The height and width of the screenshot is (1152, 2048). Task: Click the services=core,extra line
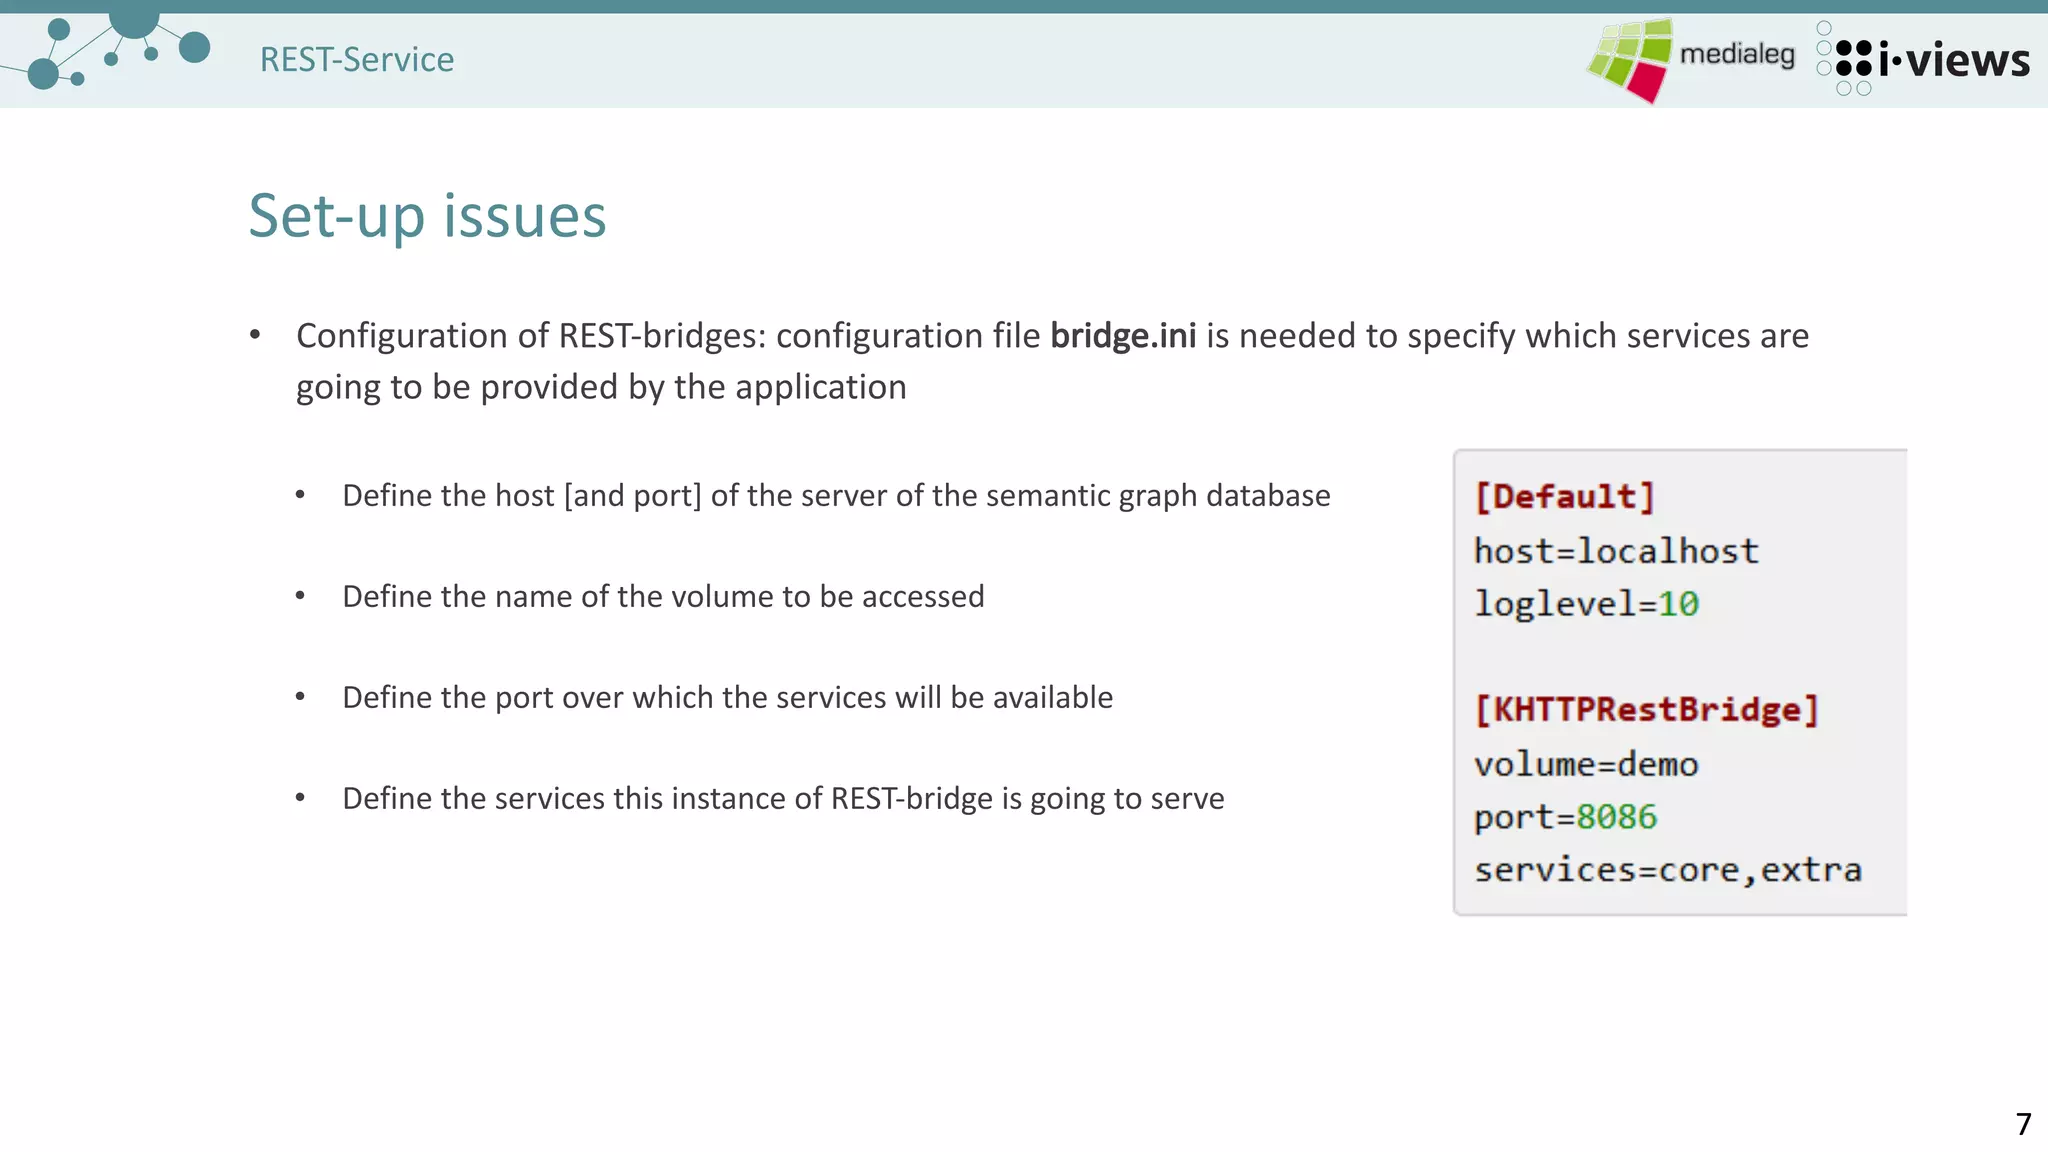(x=1668, y=870)
